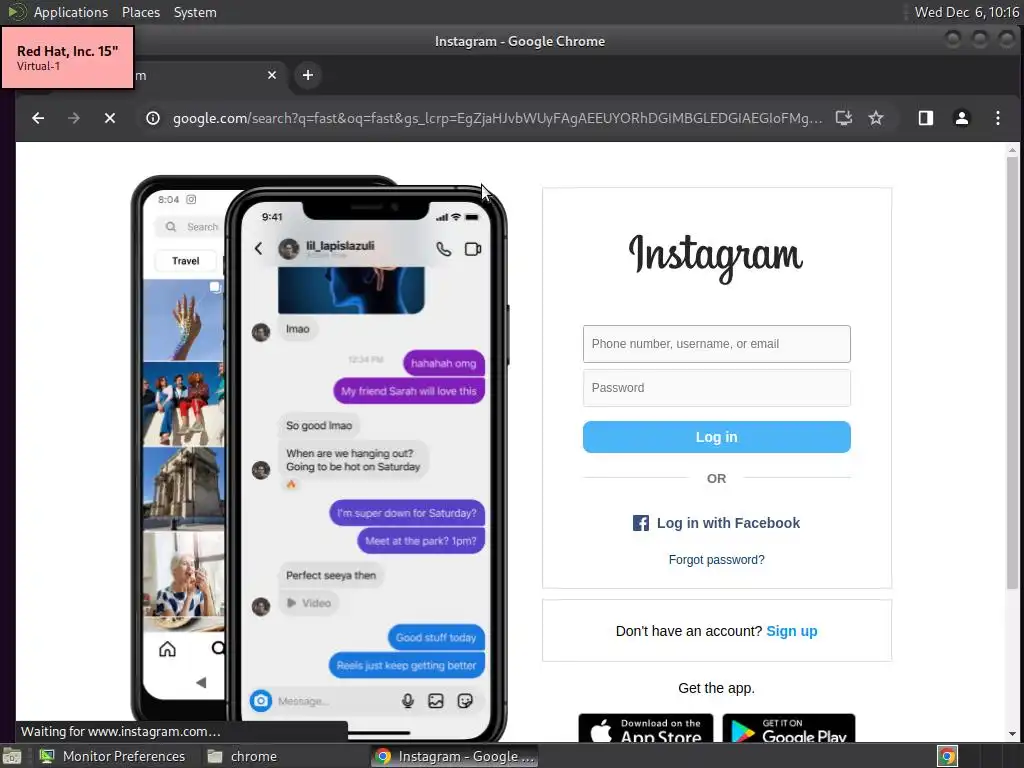
Task: Toggle the Chrome side panel icon
Action: (x=925, y=118)
